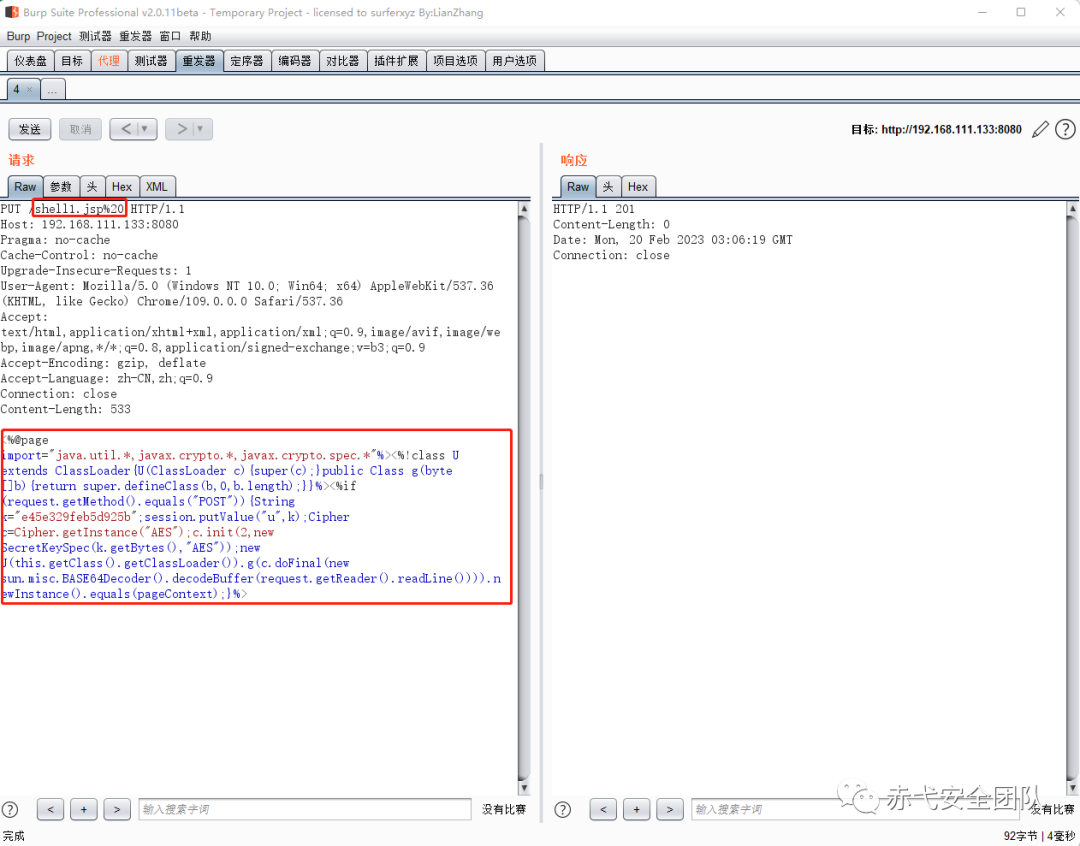The image size is (1080, 846).
Task: Click the response Date header line
Action: tap(672, 240)
